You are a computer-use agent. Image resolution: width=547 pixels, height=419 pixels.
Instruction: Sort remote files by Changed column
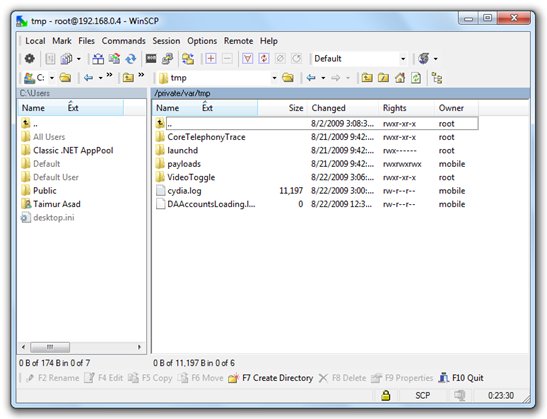(343, 108)
